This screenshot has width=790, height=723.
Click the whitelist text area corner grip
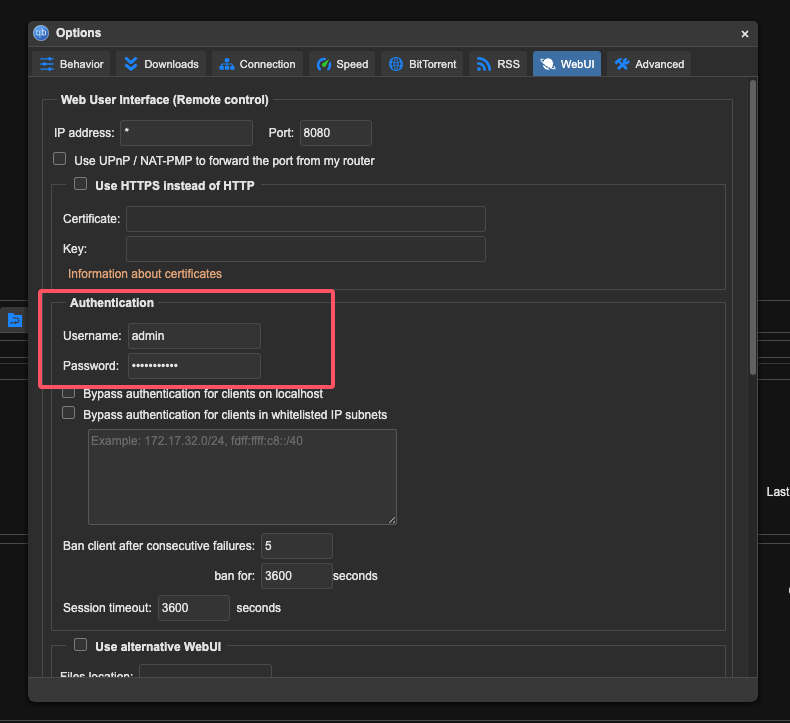[x=392, y=520]
